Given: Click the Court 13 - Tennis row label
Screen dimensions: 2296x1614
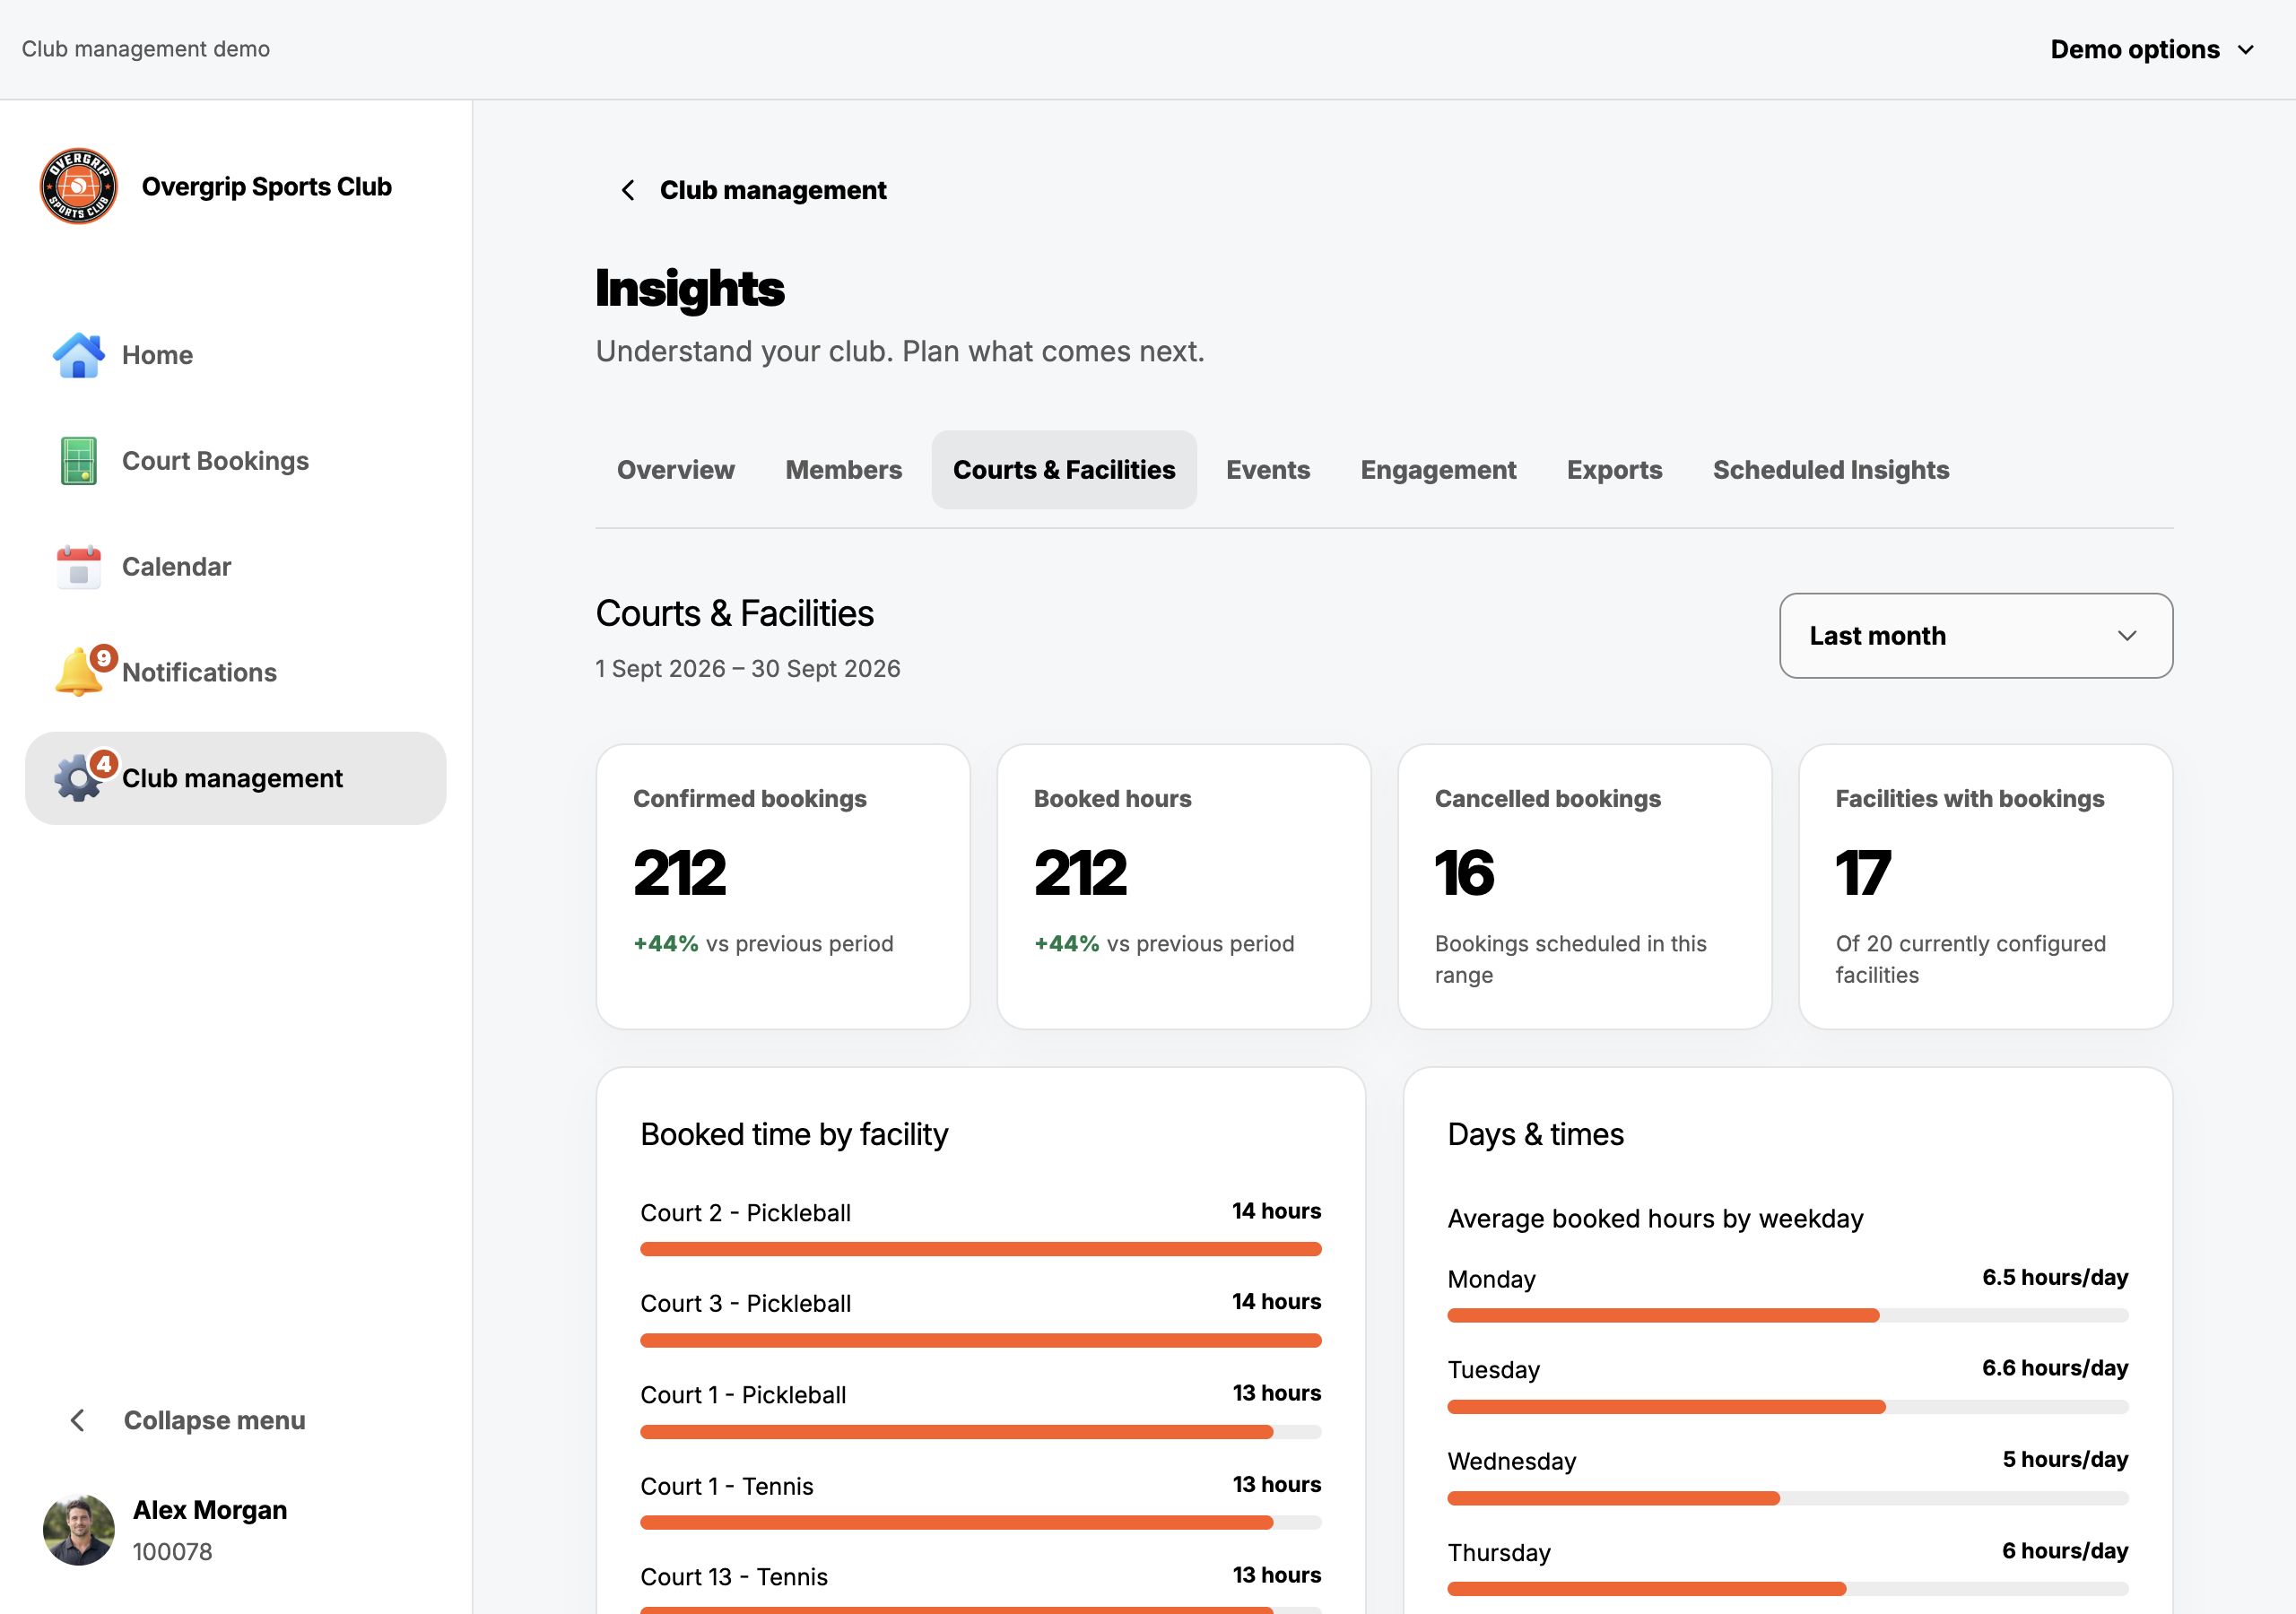Looking at the screenshot, I should pyautogui.click(x=734, y=1577).
